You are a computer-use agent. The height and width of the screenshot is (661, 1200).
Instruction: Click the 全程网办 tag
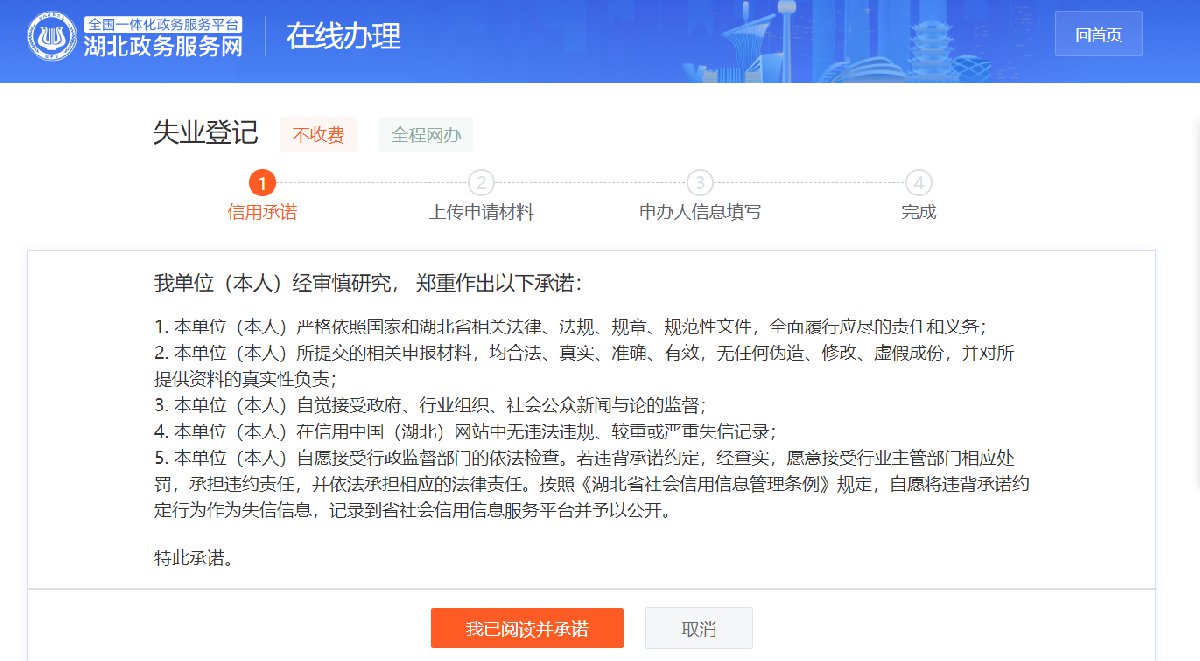[425, 134]
